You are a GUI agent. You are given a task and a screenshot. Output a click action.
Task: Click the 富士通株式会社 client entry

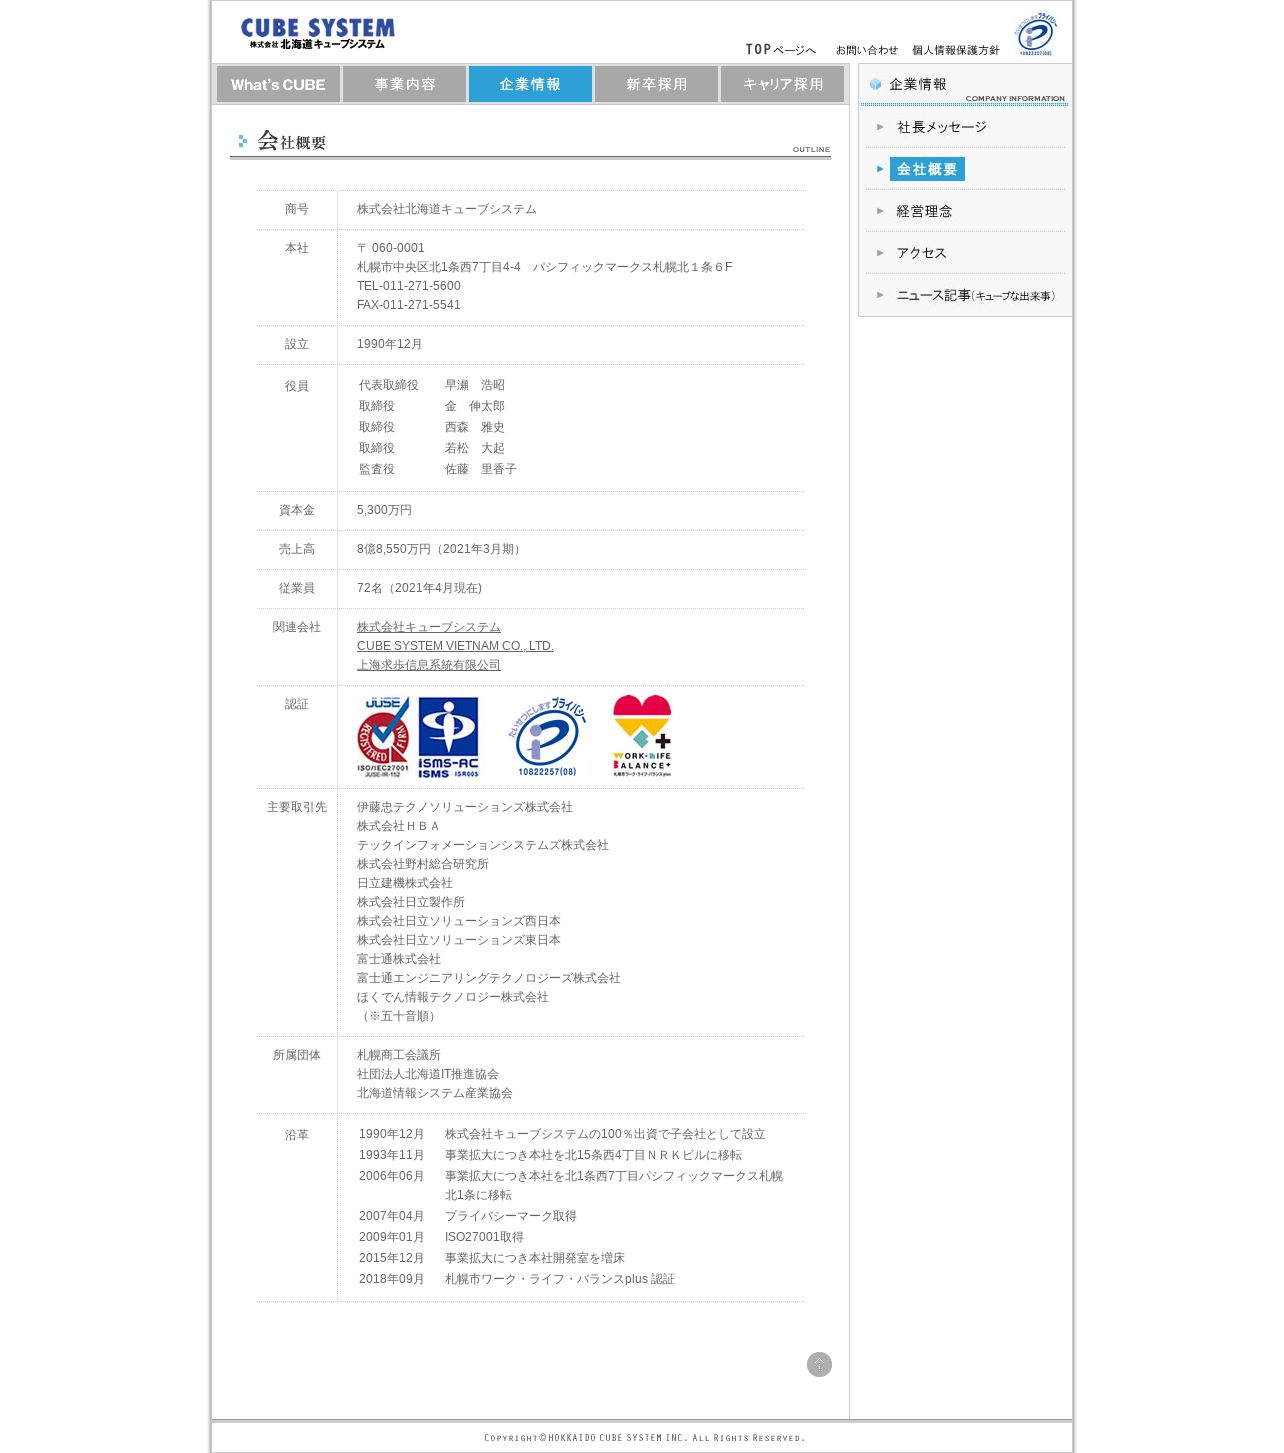tap(399, 959)
